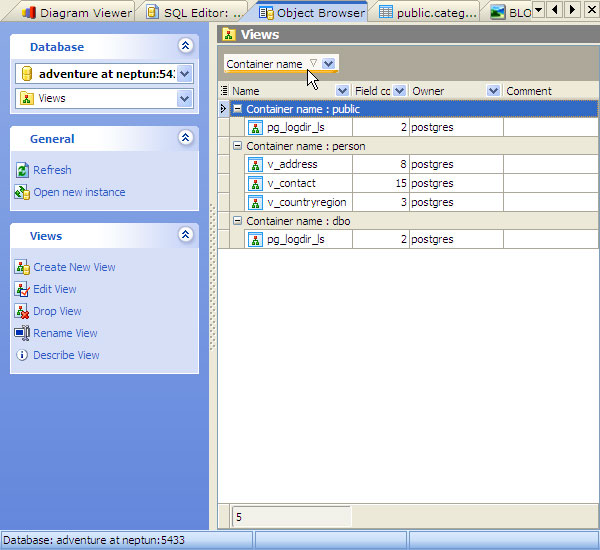Switch to the BLO tab
600x550 pixels.
(x=511, y=13)
